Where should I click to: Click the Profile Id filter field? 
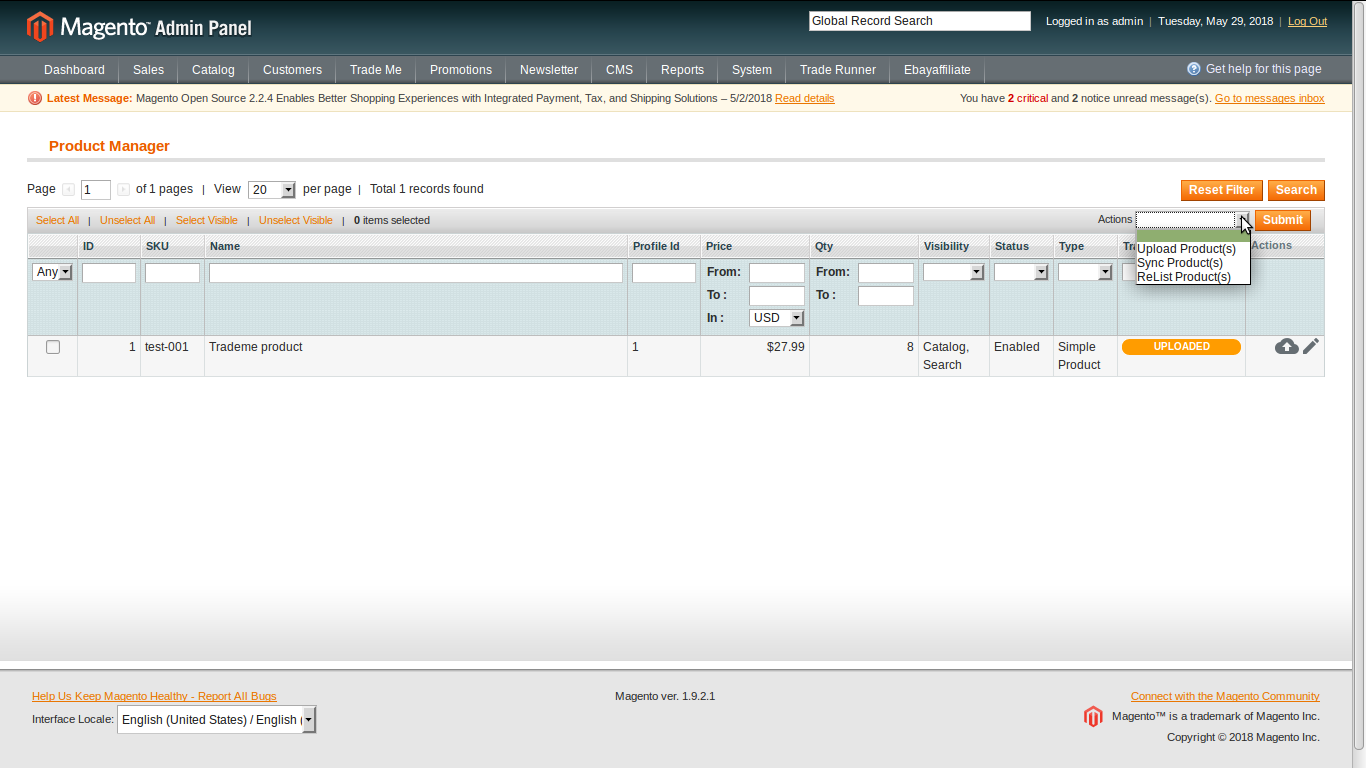point(664,273)
